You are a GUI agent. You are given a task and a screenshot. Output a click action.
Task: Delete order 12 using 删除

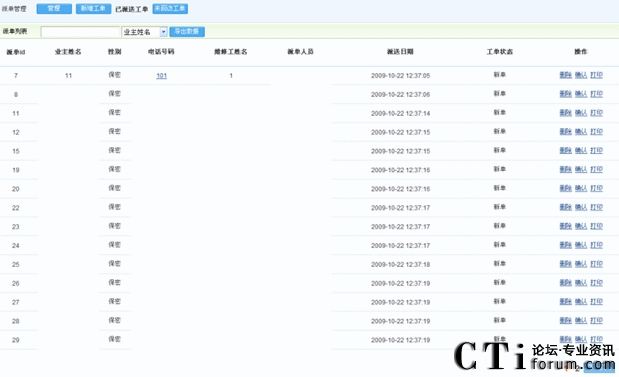click(565, 132)
